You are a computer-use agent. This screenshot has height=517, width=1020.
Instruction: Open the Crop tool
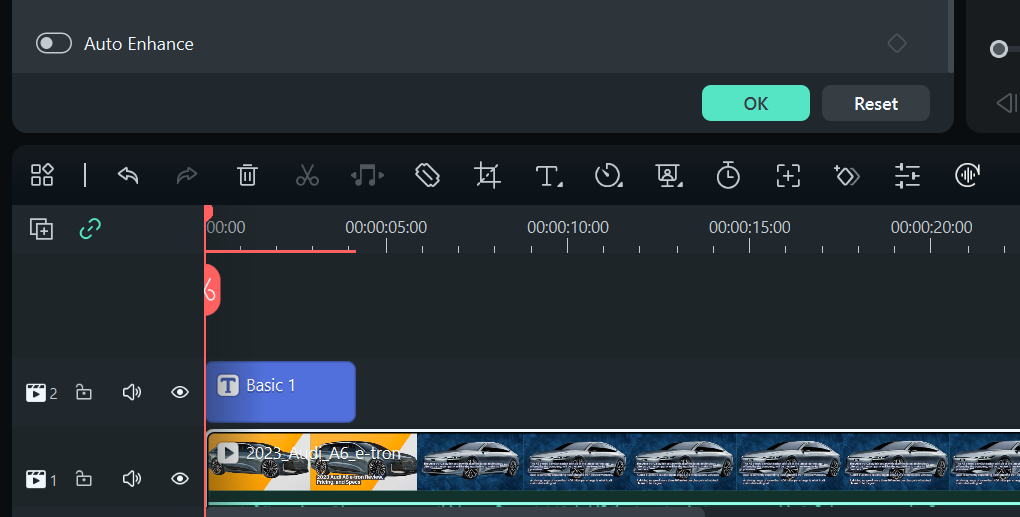tap(487, 175)
